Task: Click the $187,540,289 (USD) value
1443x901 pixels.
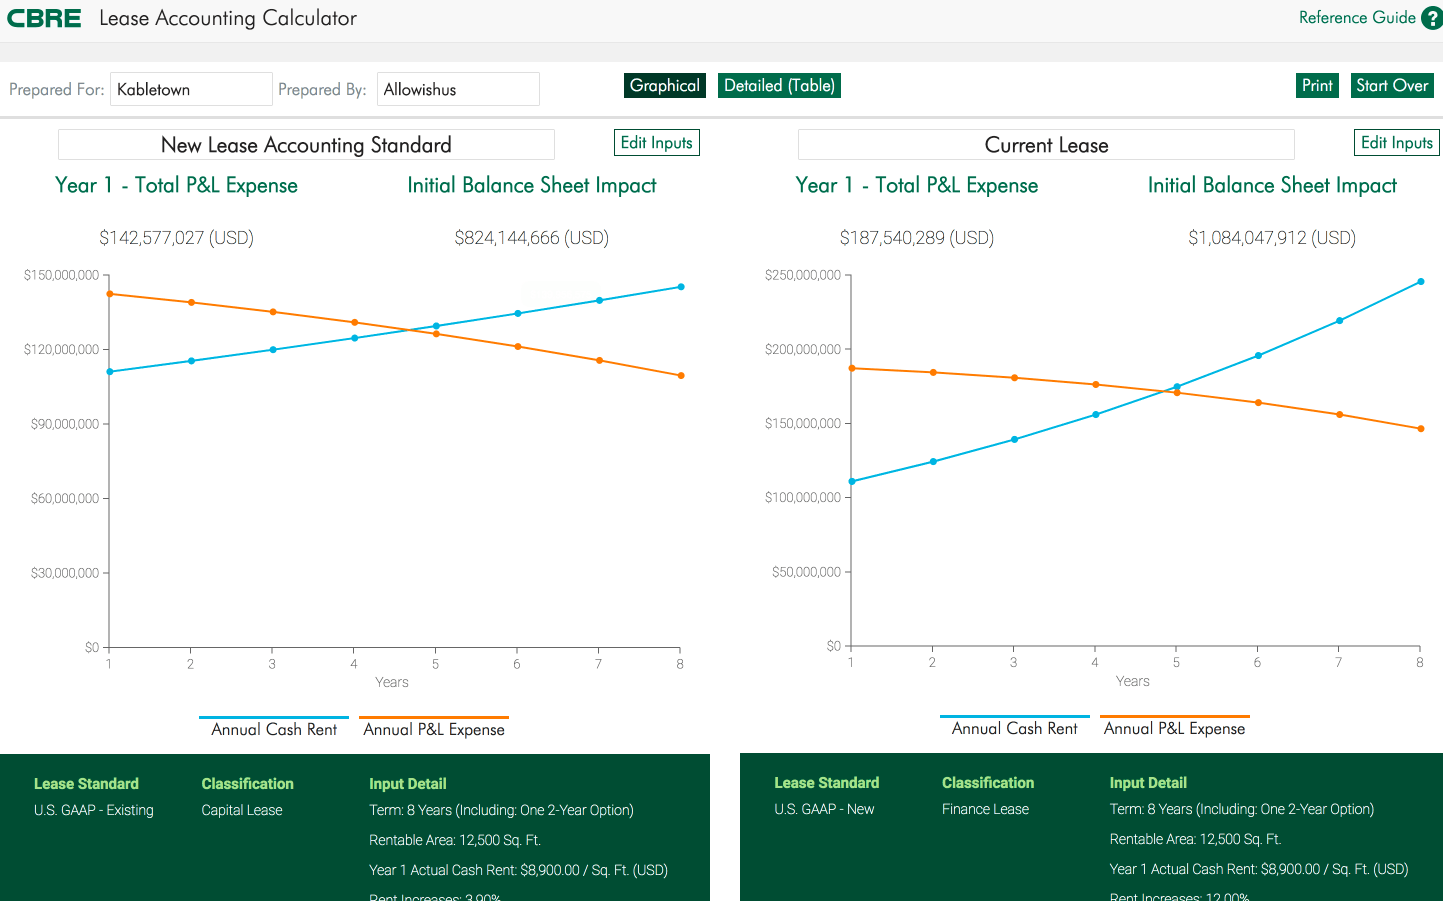Action: coord(917,238)
